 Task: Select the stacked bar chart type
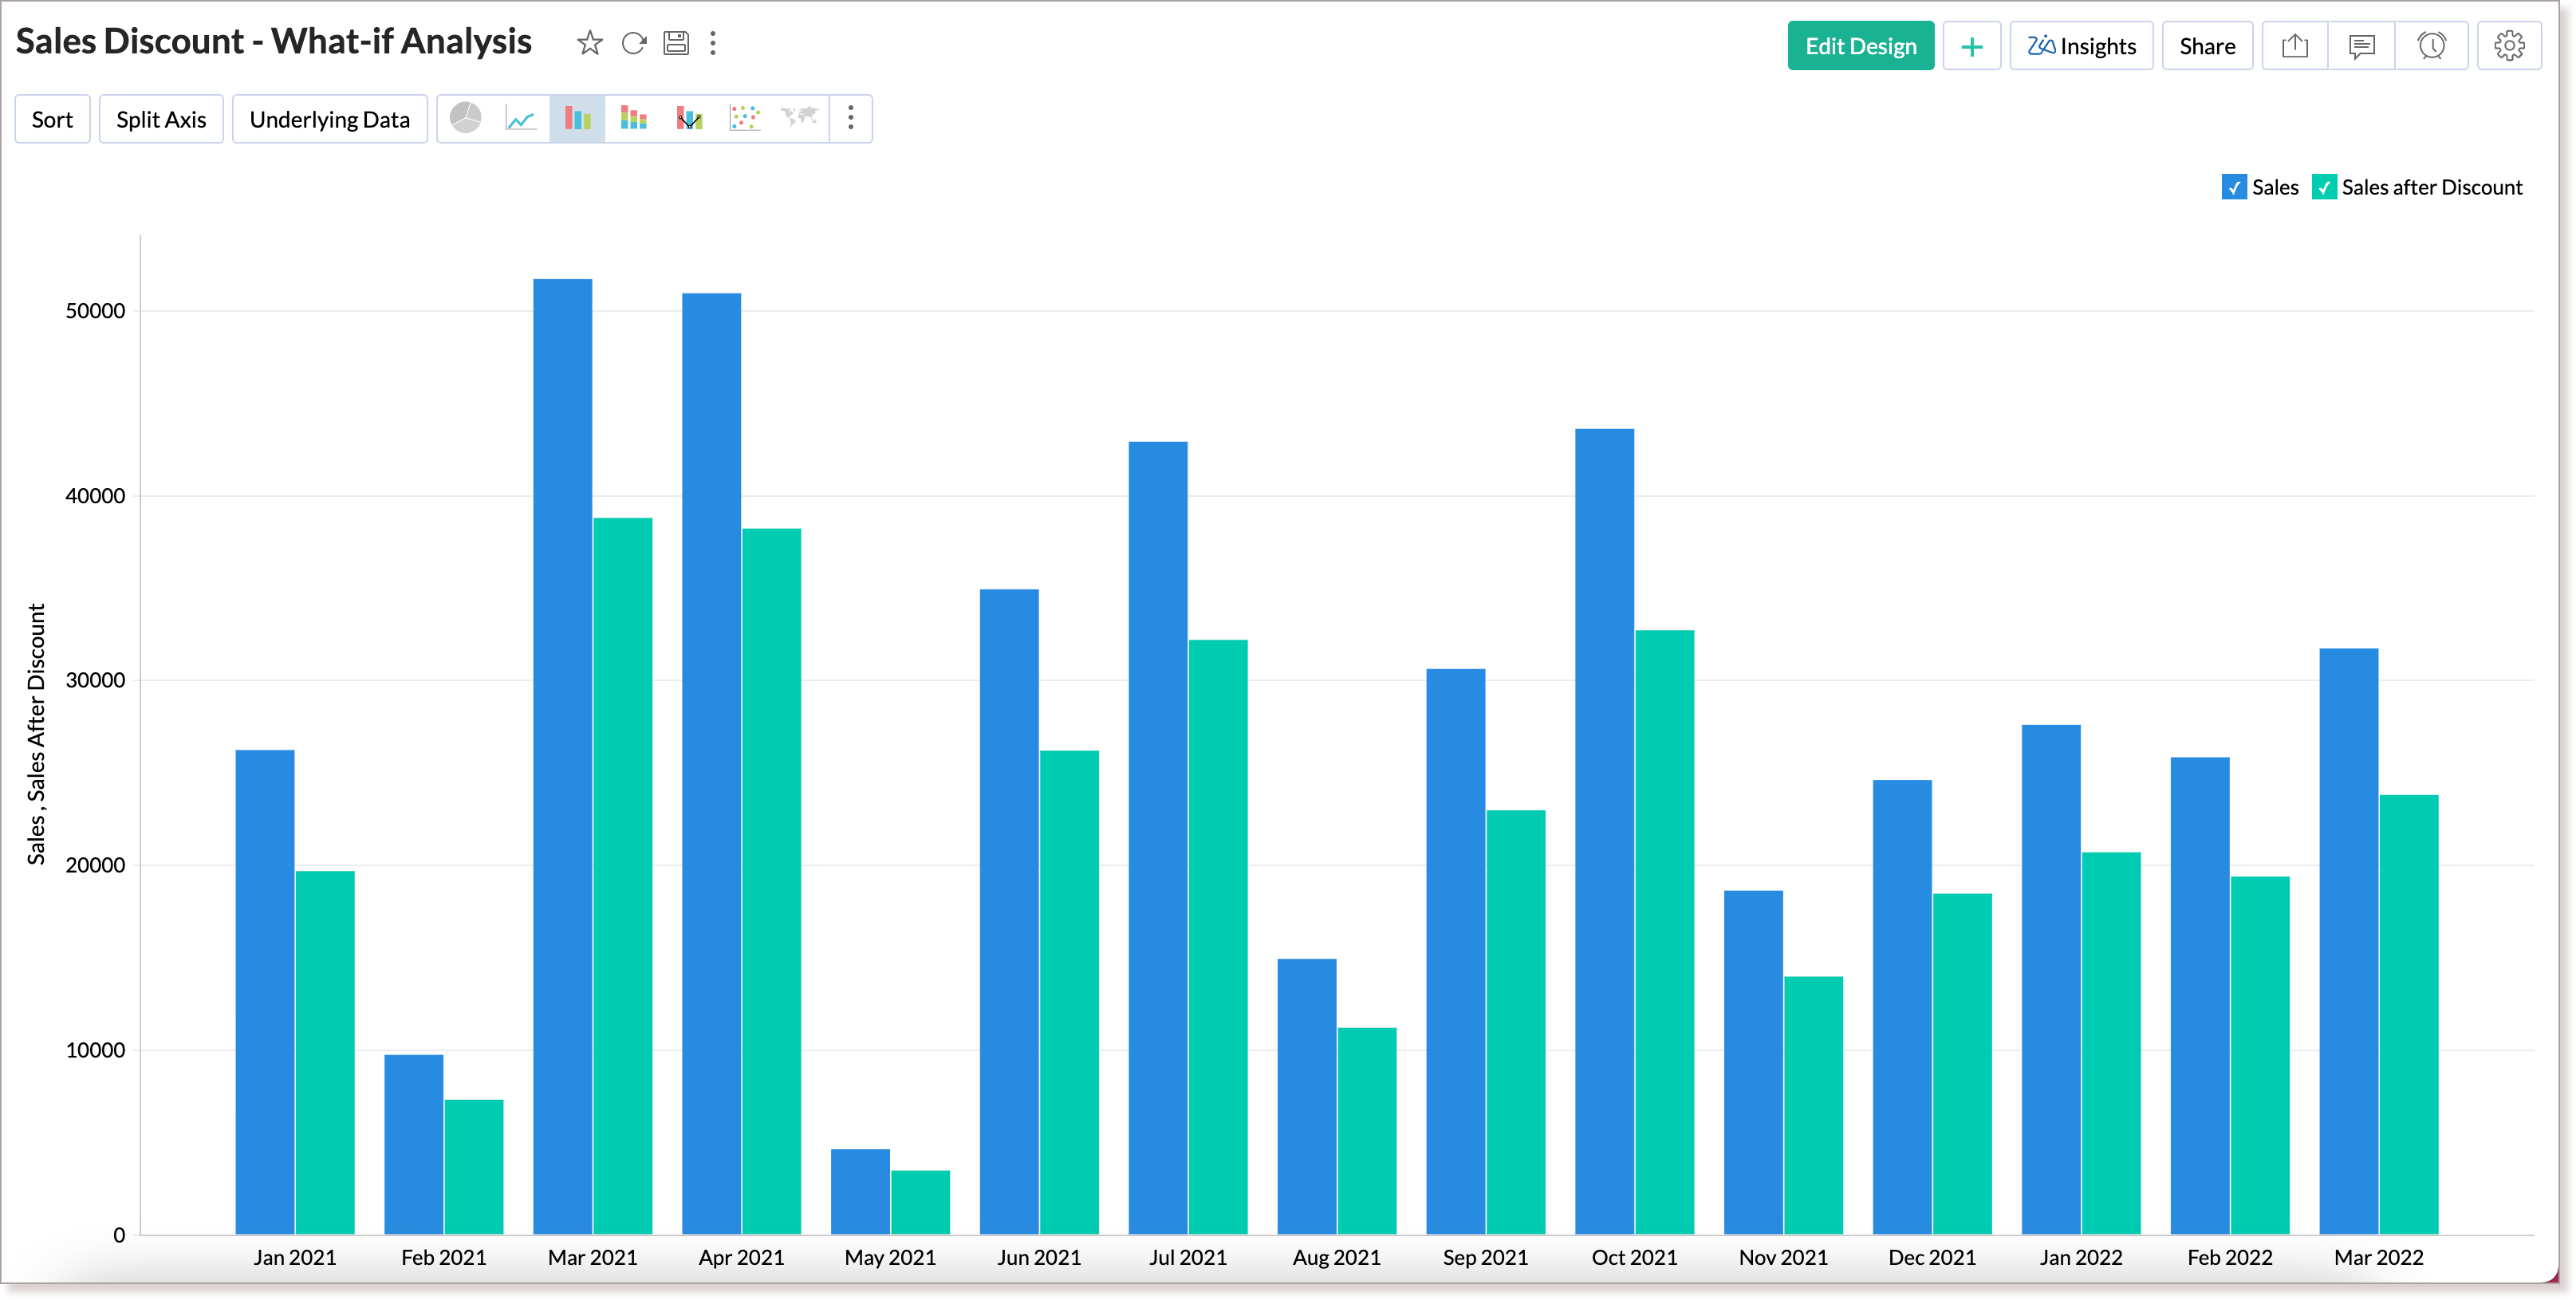click(x=633, y=119)
